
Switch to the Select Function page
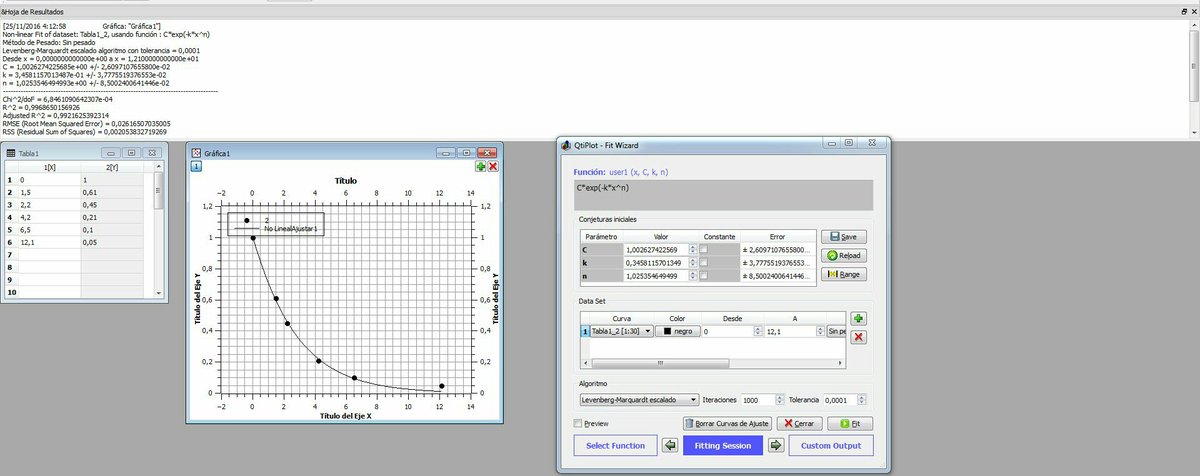pos(615,445)
